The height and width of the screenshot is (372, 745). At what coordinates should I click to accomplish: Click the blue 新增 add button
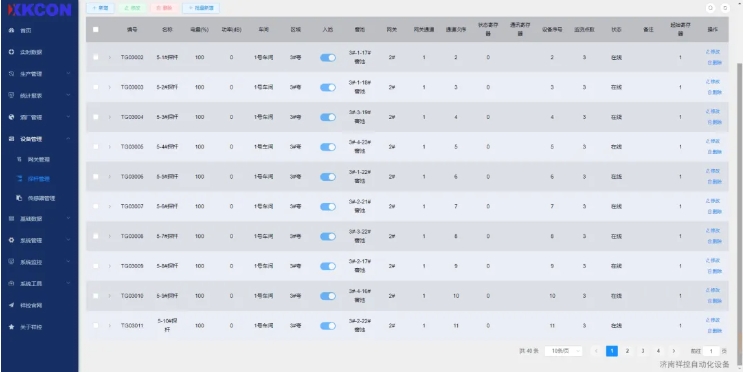point(100,8)
